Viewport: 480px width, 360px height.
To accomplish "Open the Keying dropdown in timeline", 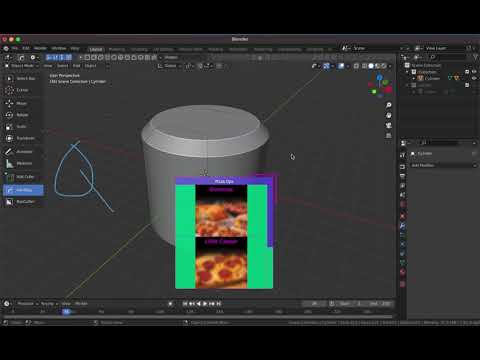I will [x=49, y=304].
